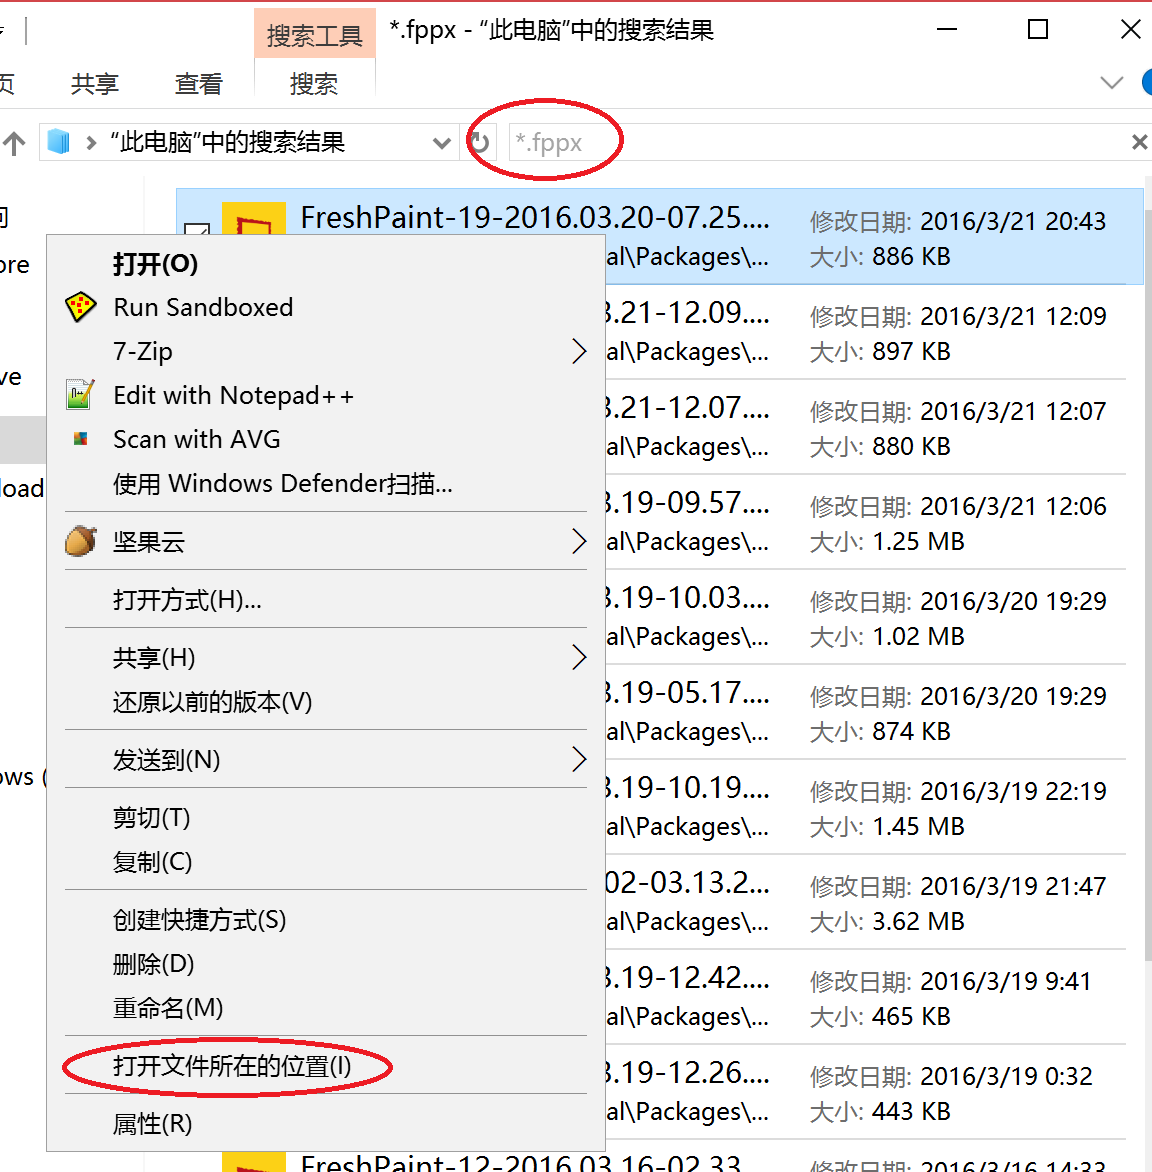Toggle checkbox of first FreshPaint file
The height and width of the screenshot is (1172, 1152).
coord(197,232)
